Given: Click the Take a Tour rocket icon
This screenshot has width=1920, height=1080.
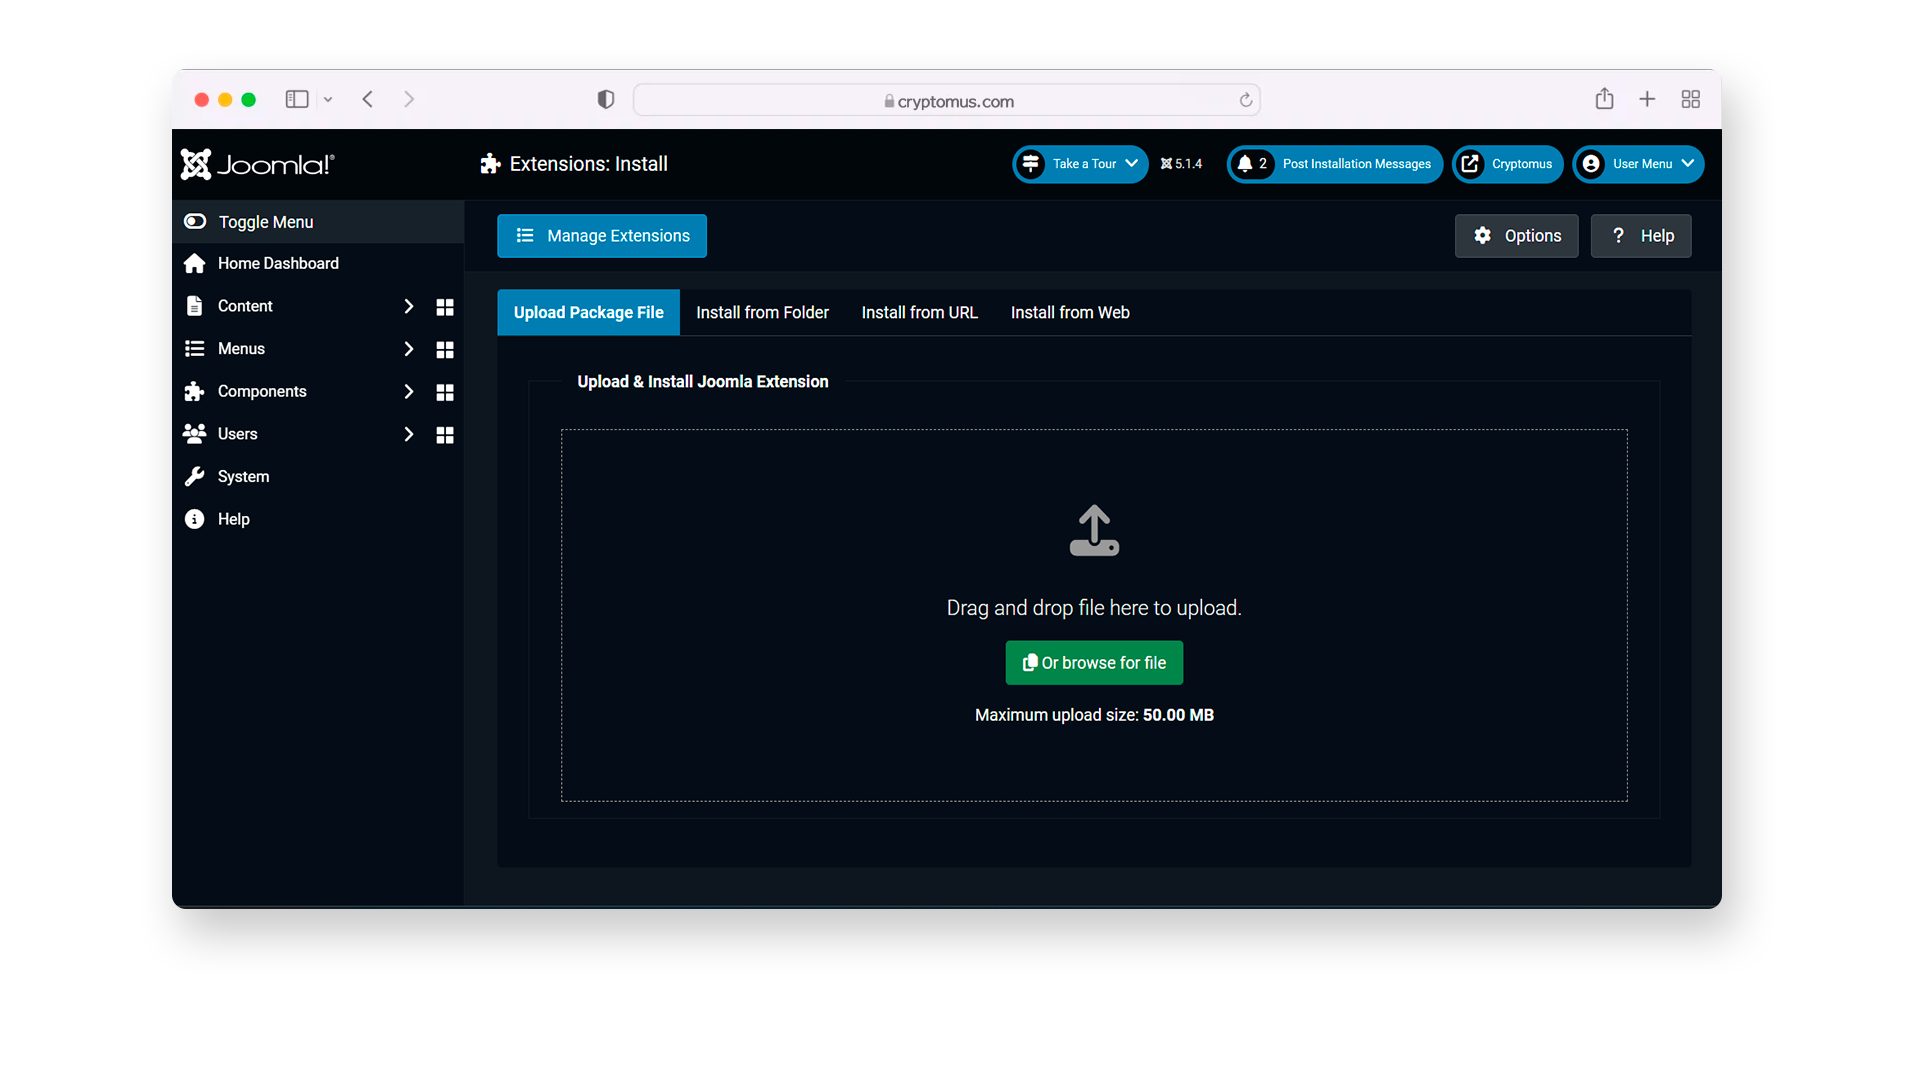Looking at the screenshot, I should click(x=1031, y=164).
